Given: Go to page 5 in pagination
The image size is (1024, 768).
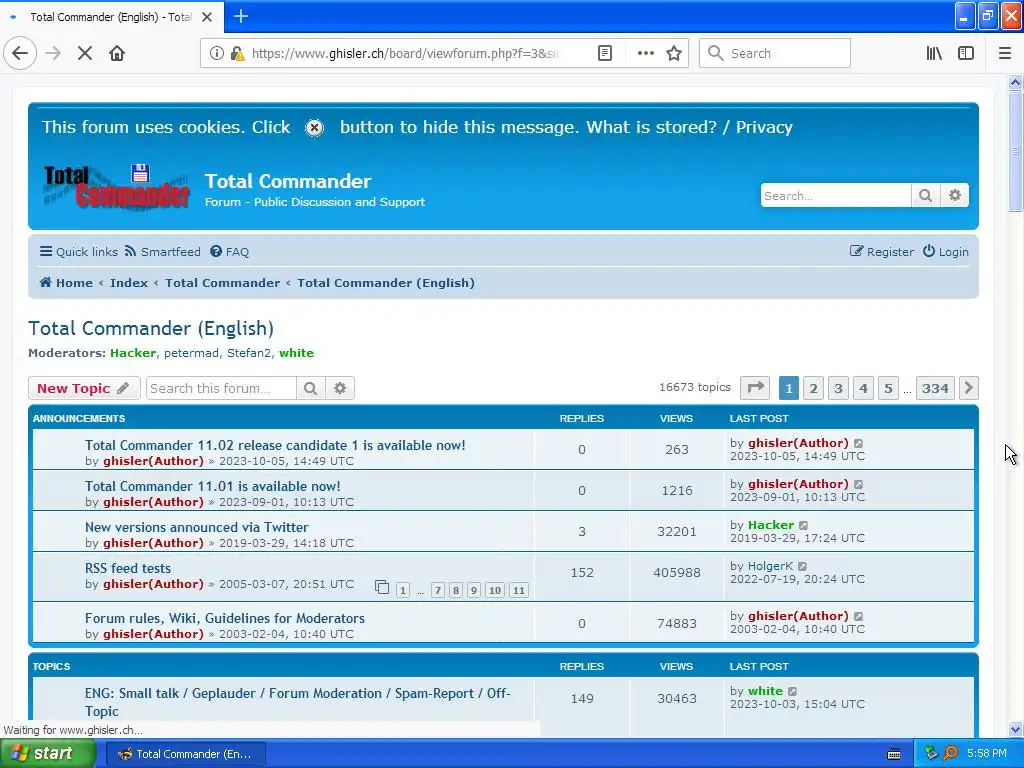Looking at the screenshot, I should 888,389.
